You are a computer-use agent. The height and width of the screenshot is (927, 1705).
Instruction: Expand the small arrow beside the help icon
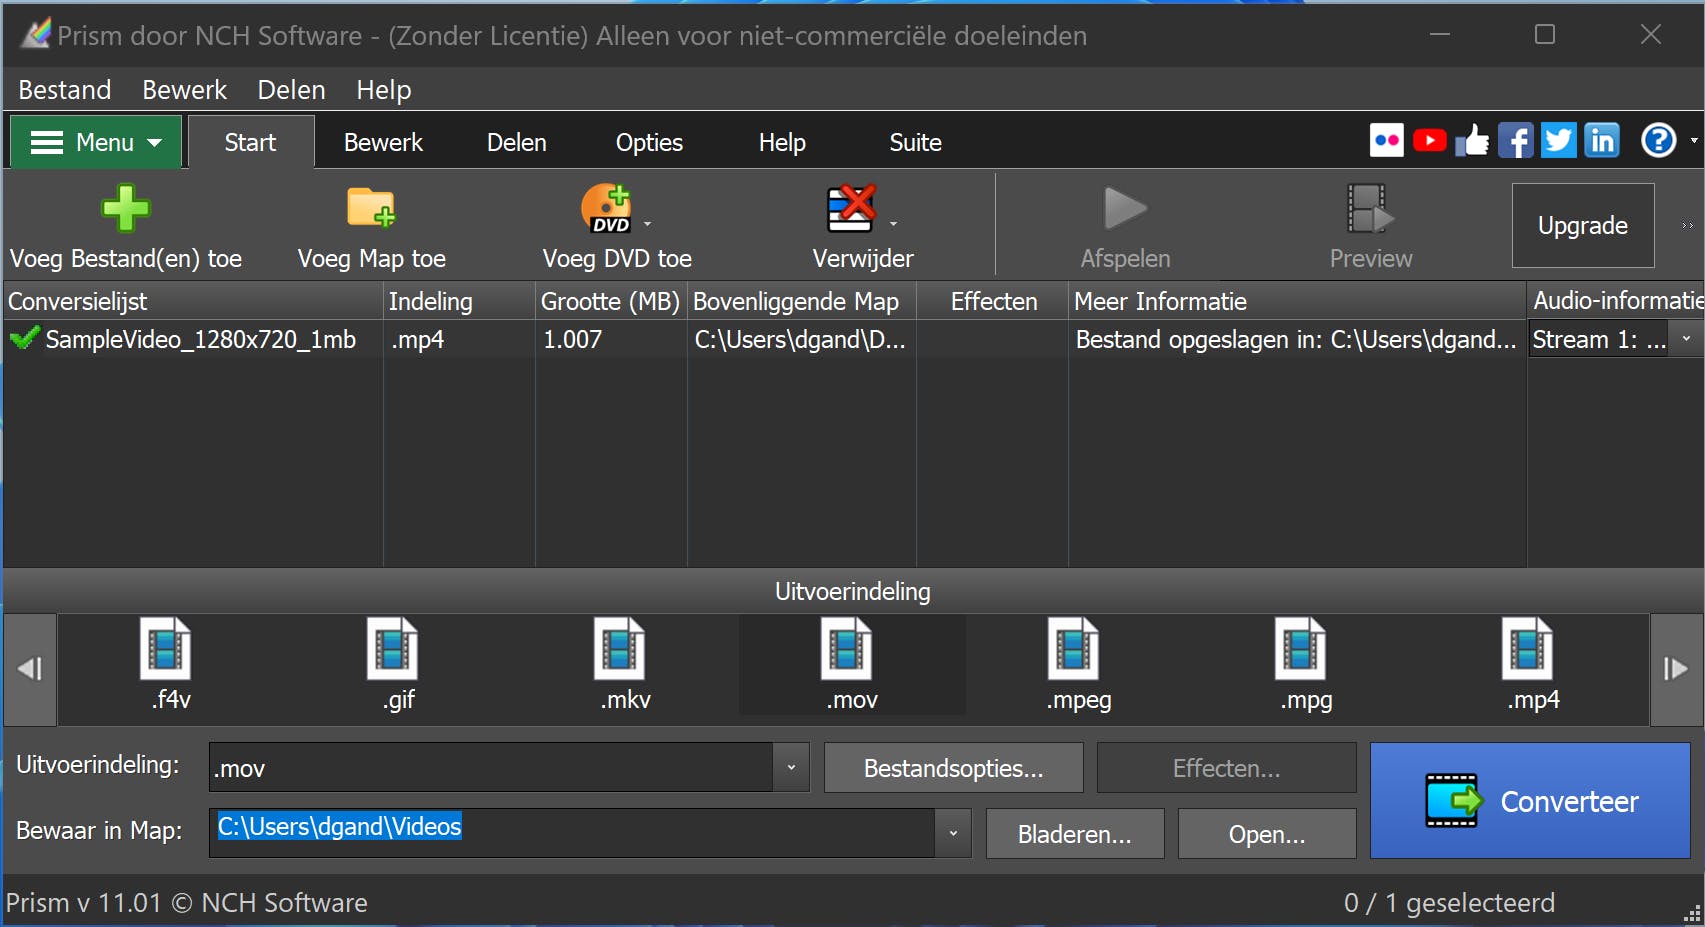pos(1694,140)
